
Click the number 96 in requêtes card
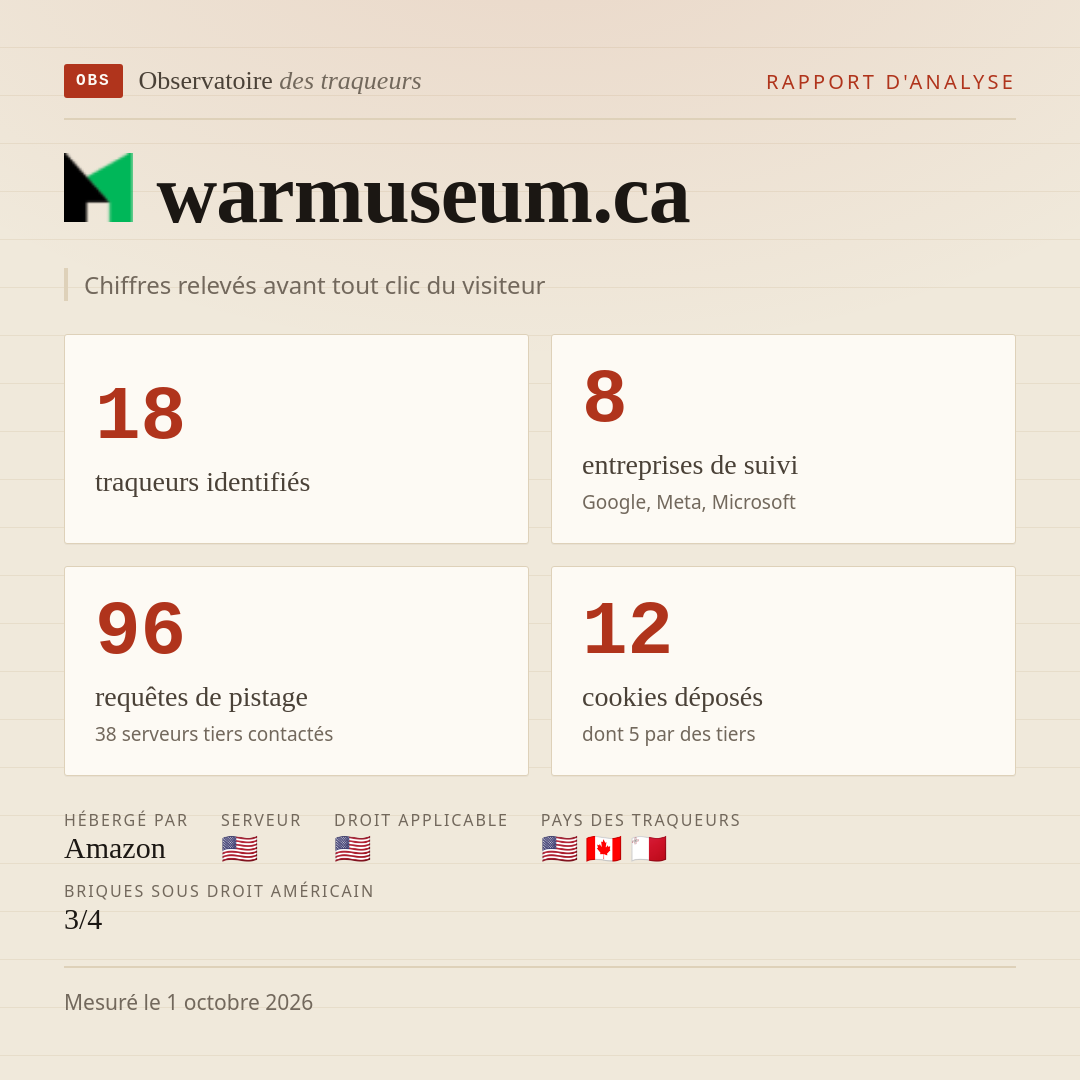pyautogui.click(x=140, y=628)
